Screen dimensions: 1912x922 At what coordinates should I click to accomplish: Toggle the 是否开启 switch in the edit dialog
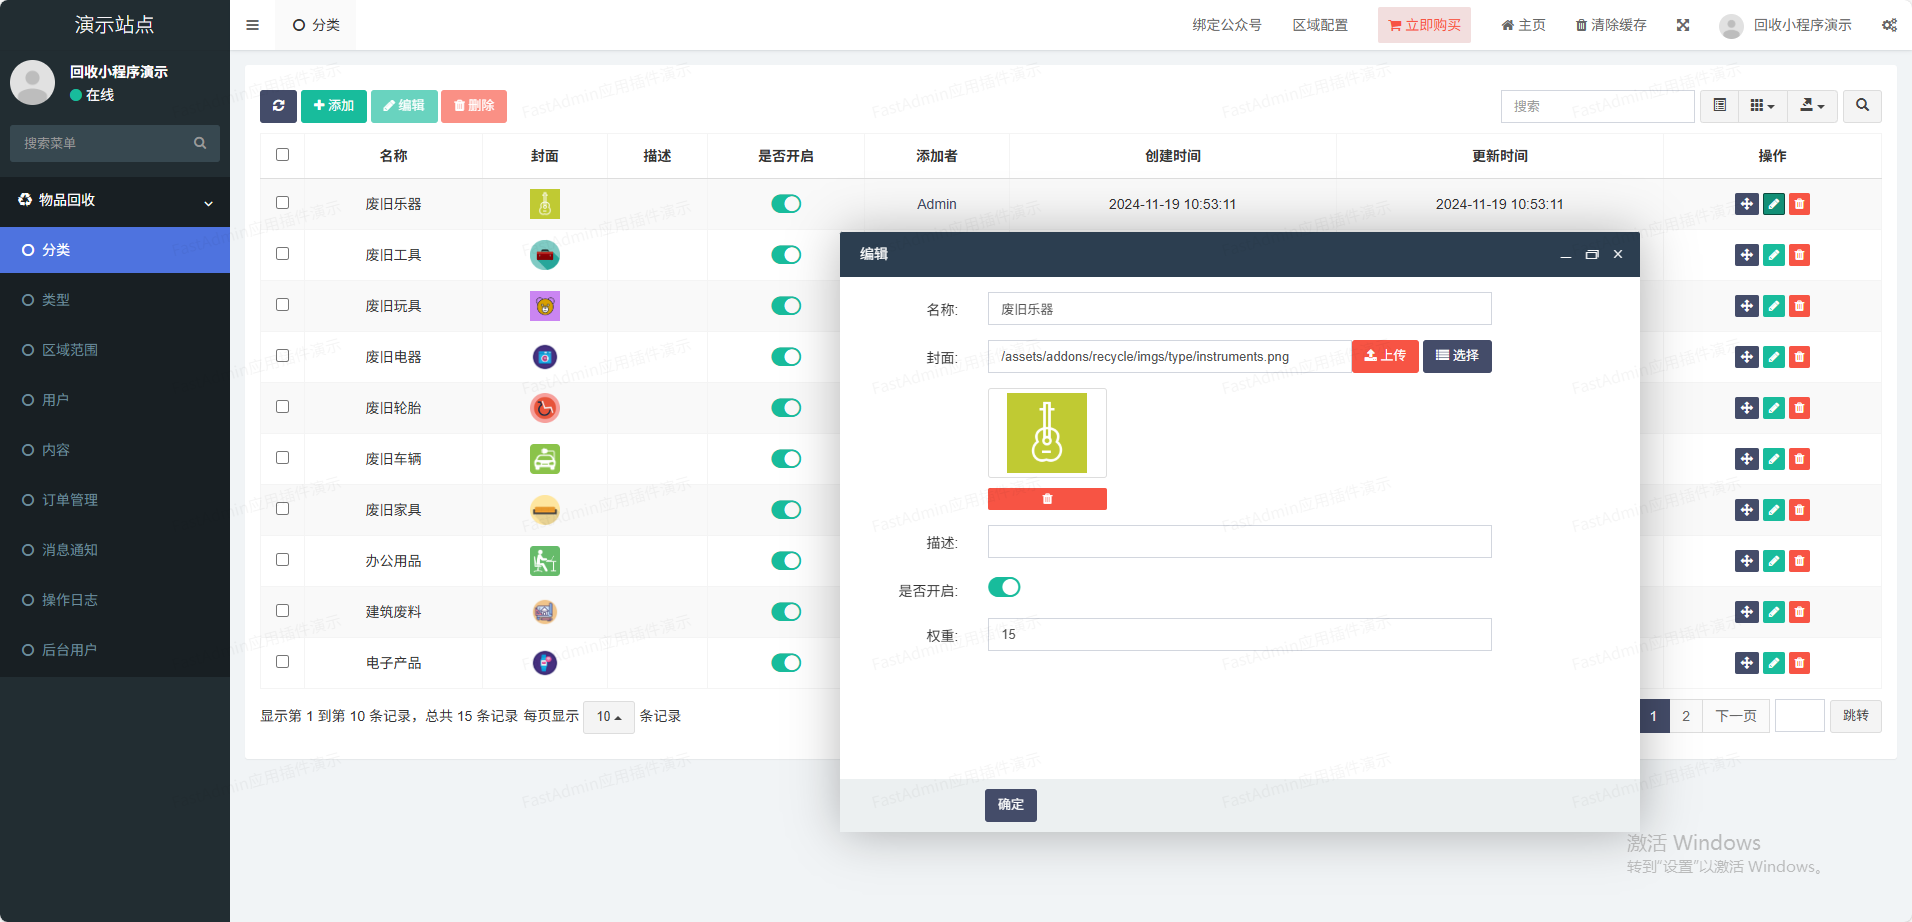[1004, 587]
